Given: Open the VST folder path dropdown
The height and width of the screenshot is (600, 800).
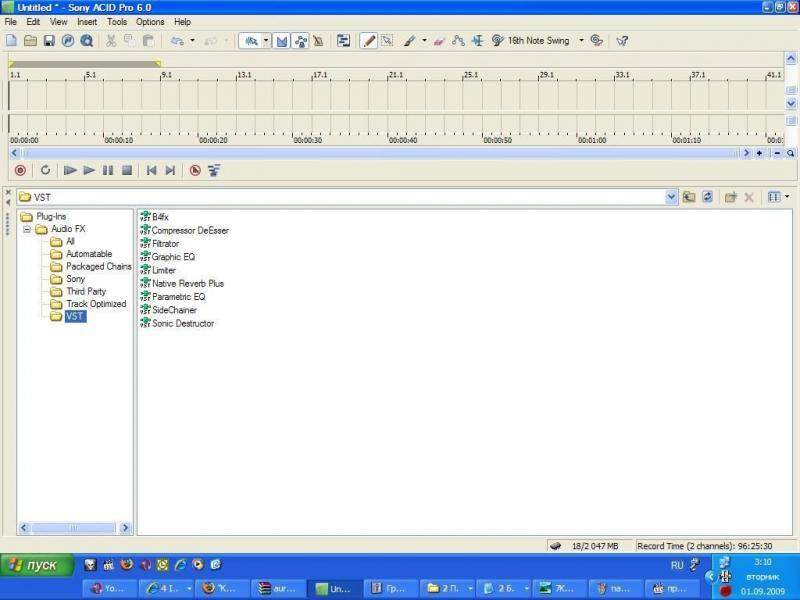Looking at the screenshot, I should (671, 197).
